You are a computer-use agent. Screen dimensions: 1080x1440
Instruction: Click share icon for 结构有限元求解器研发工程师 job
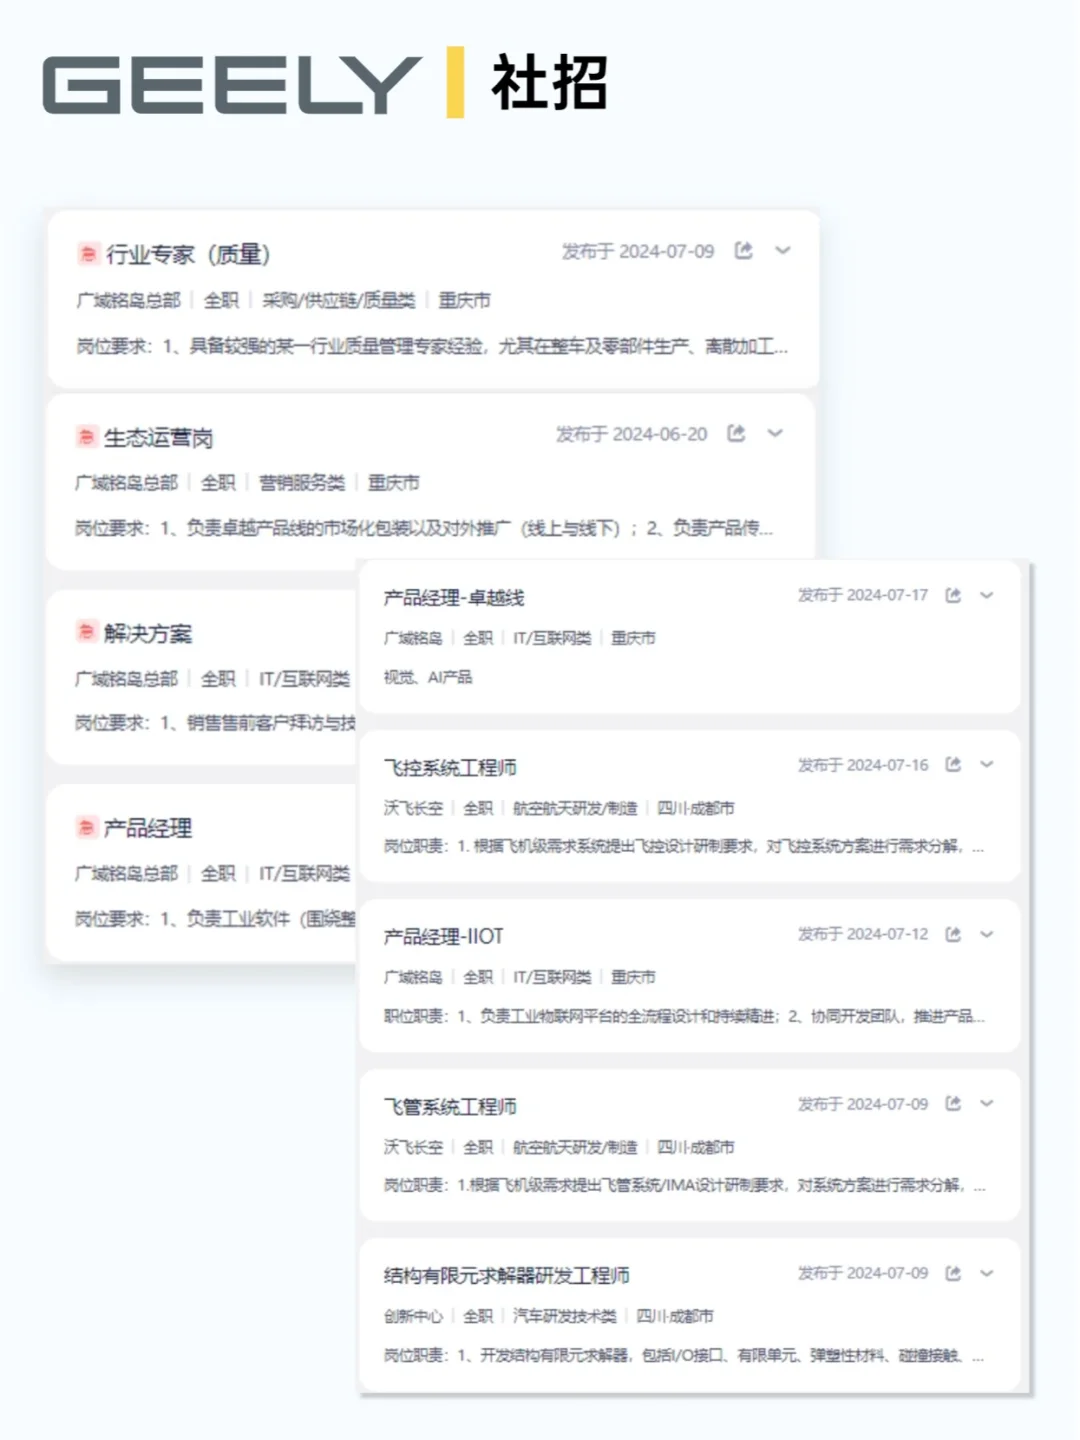[x=953, y=1273]
